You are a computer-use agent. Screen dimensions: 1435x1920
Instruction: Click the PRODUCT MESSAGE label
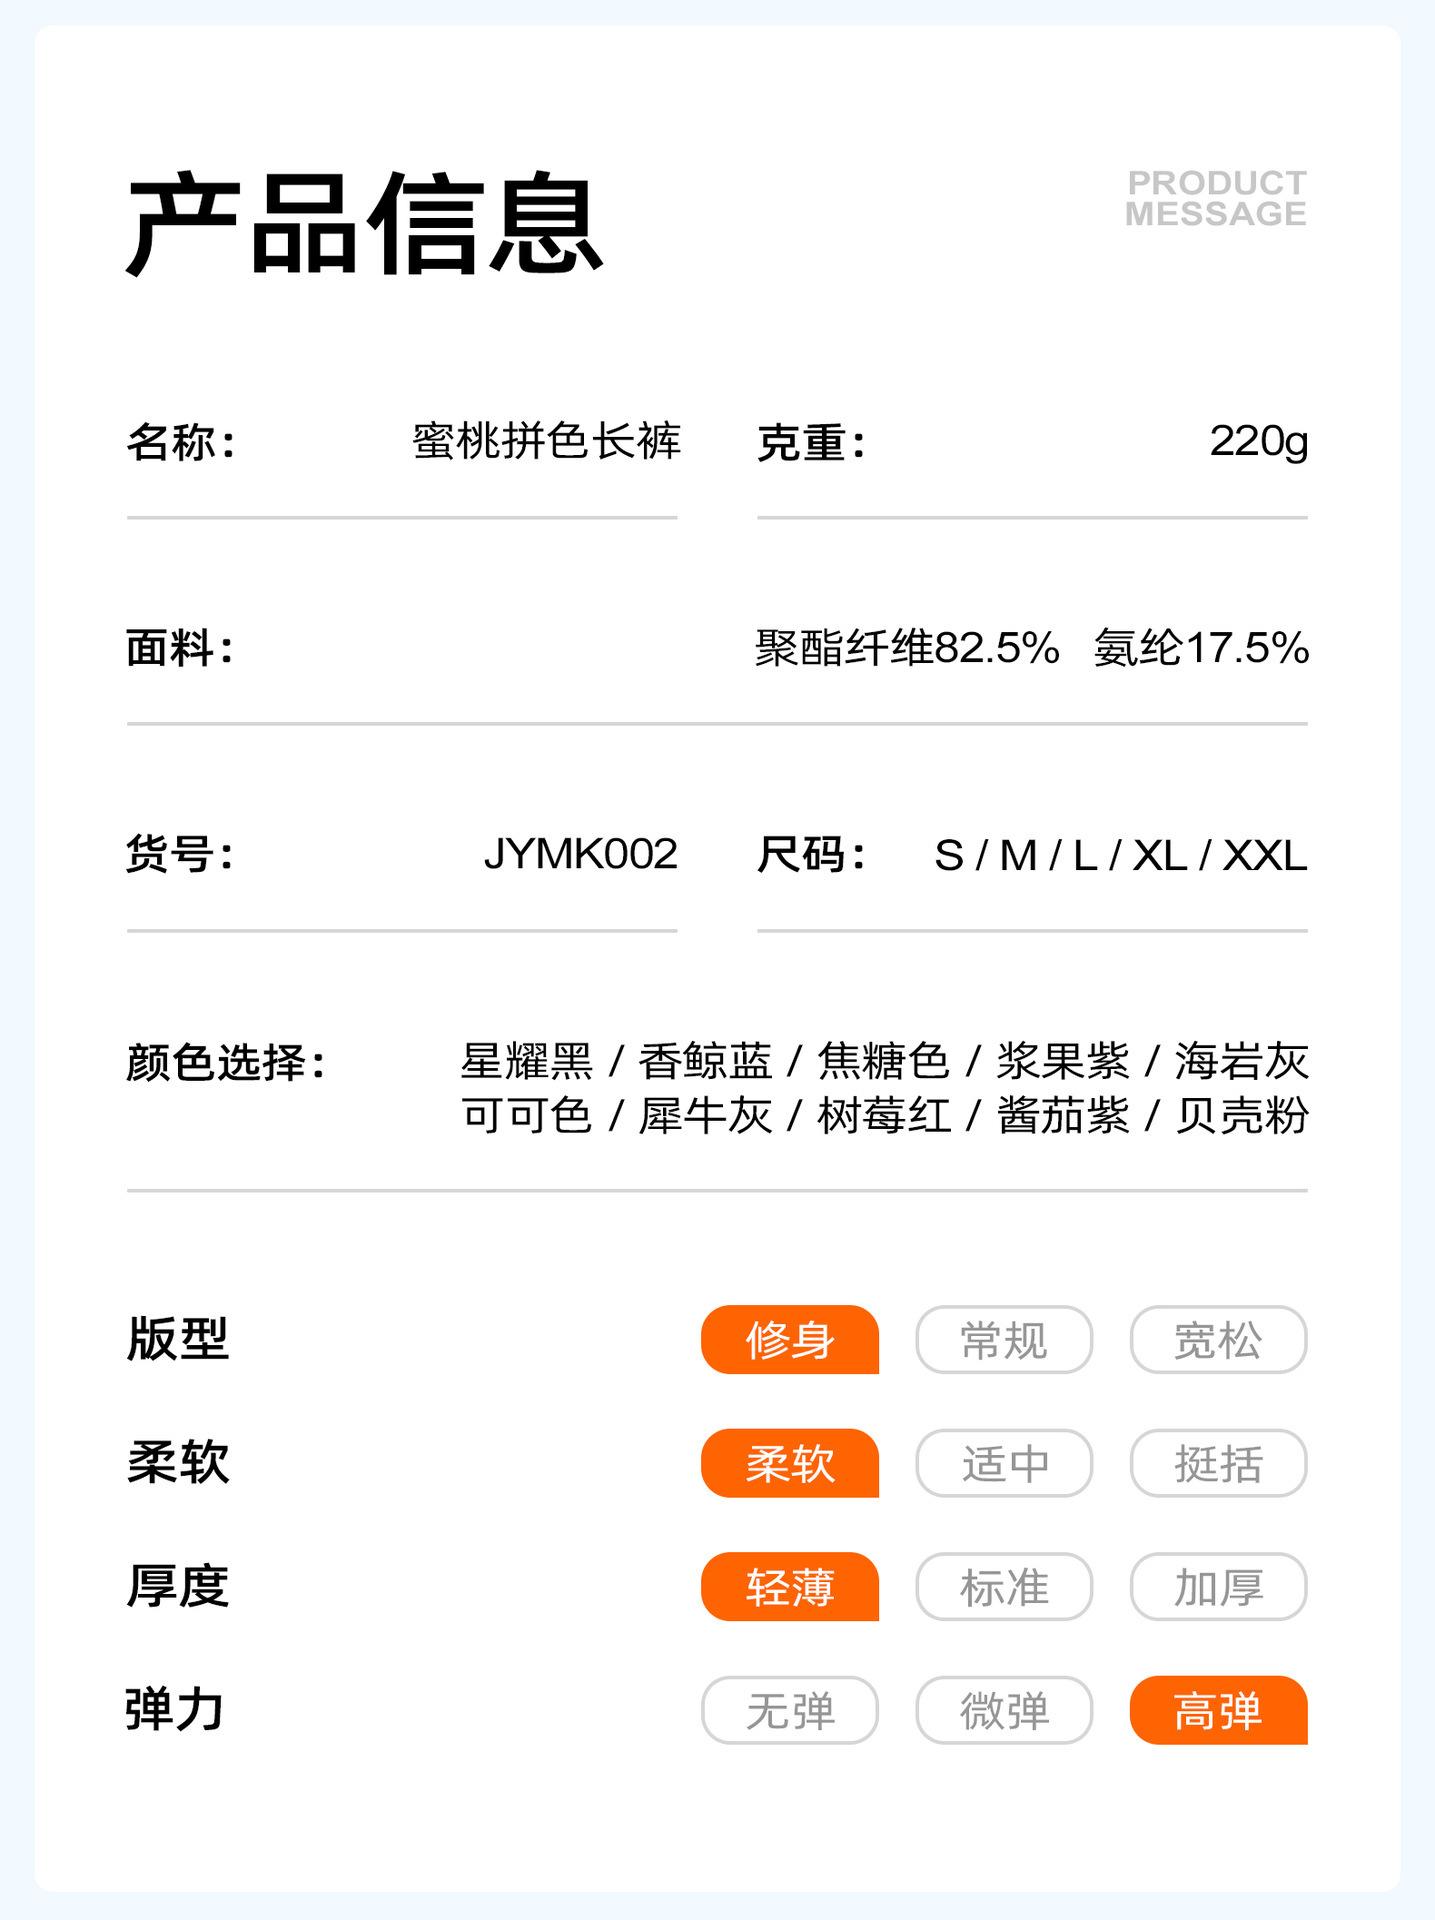click(1216, 198)
